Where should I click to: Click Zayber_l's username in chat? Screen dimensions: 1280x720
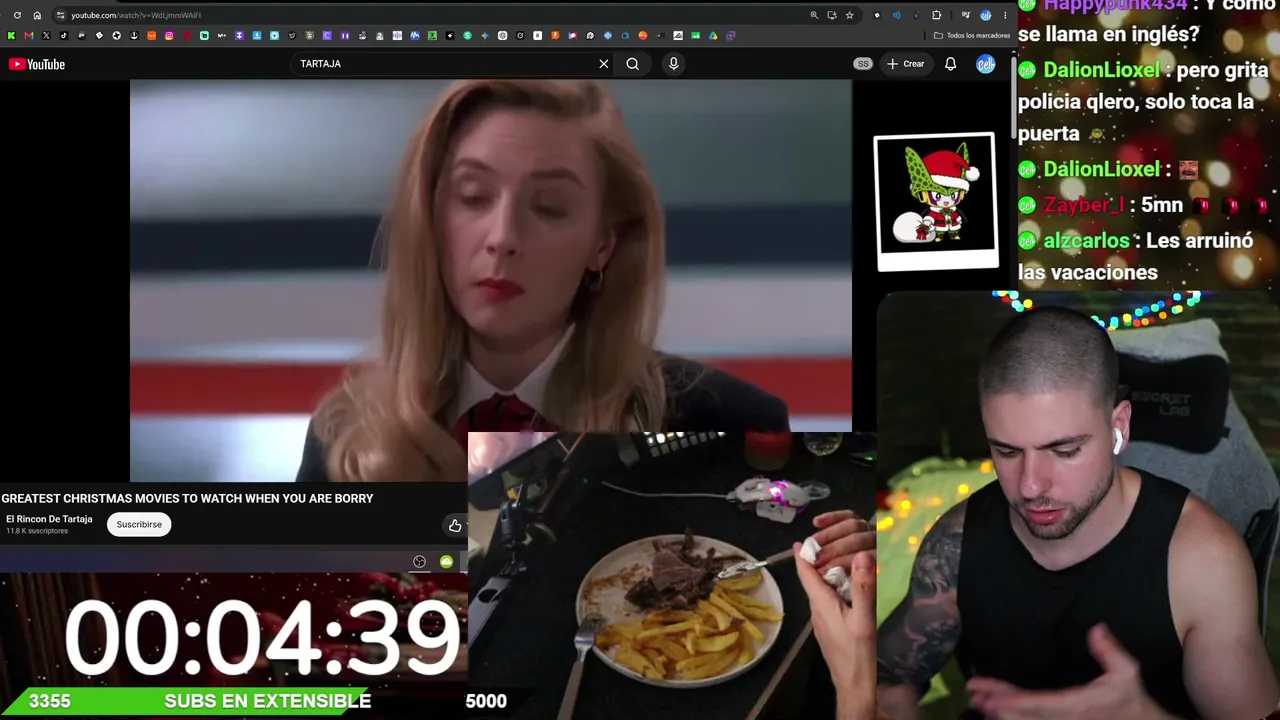[x=1084, y=205]
